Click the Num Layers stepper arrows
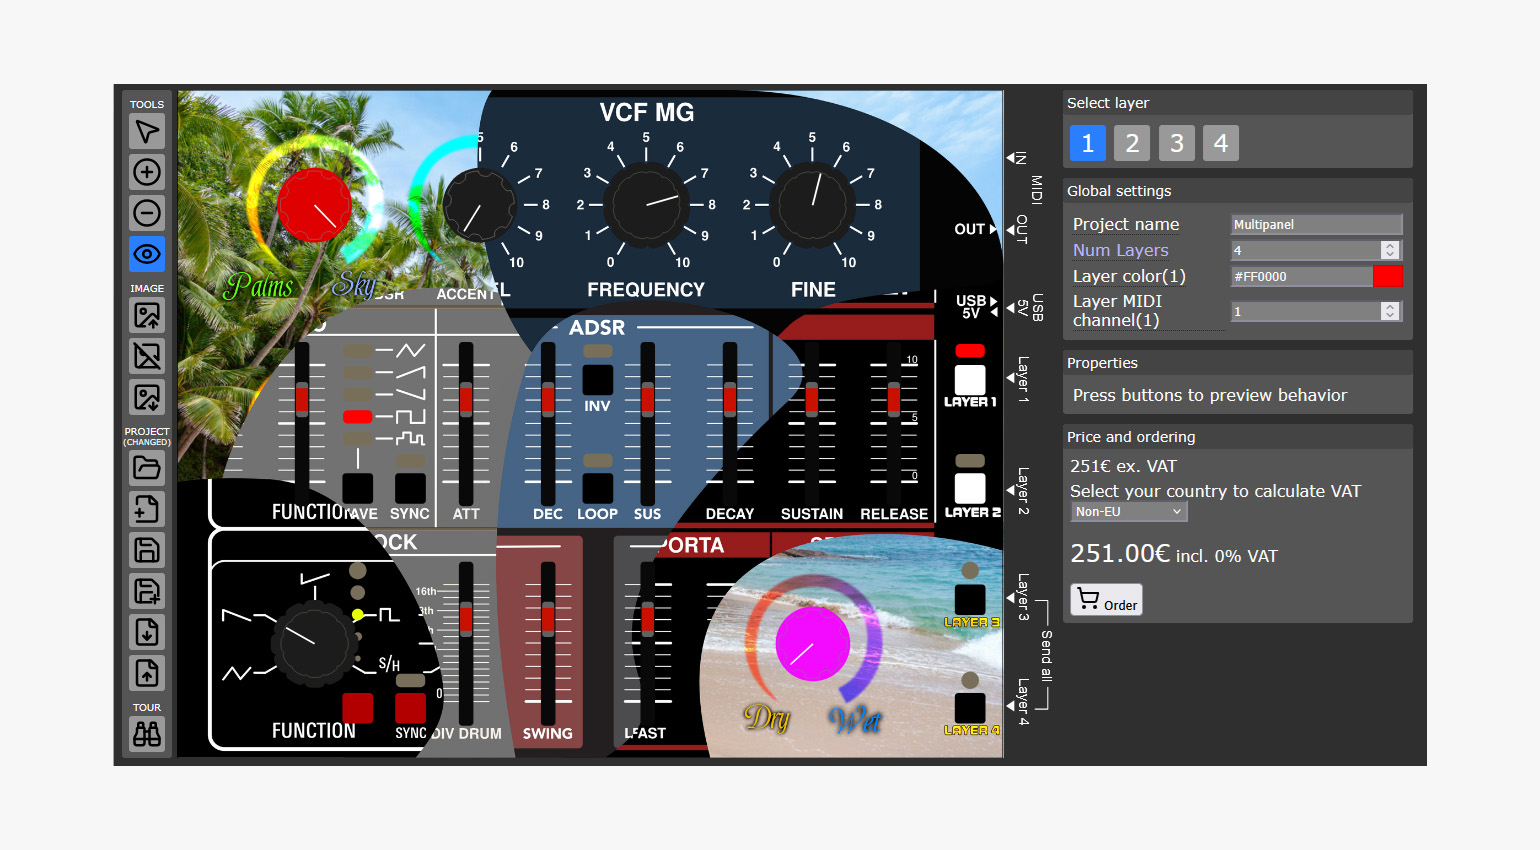The image size is (1540, 850). coord(1389,250)
